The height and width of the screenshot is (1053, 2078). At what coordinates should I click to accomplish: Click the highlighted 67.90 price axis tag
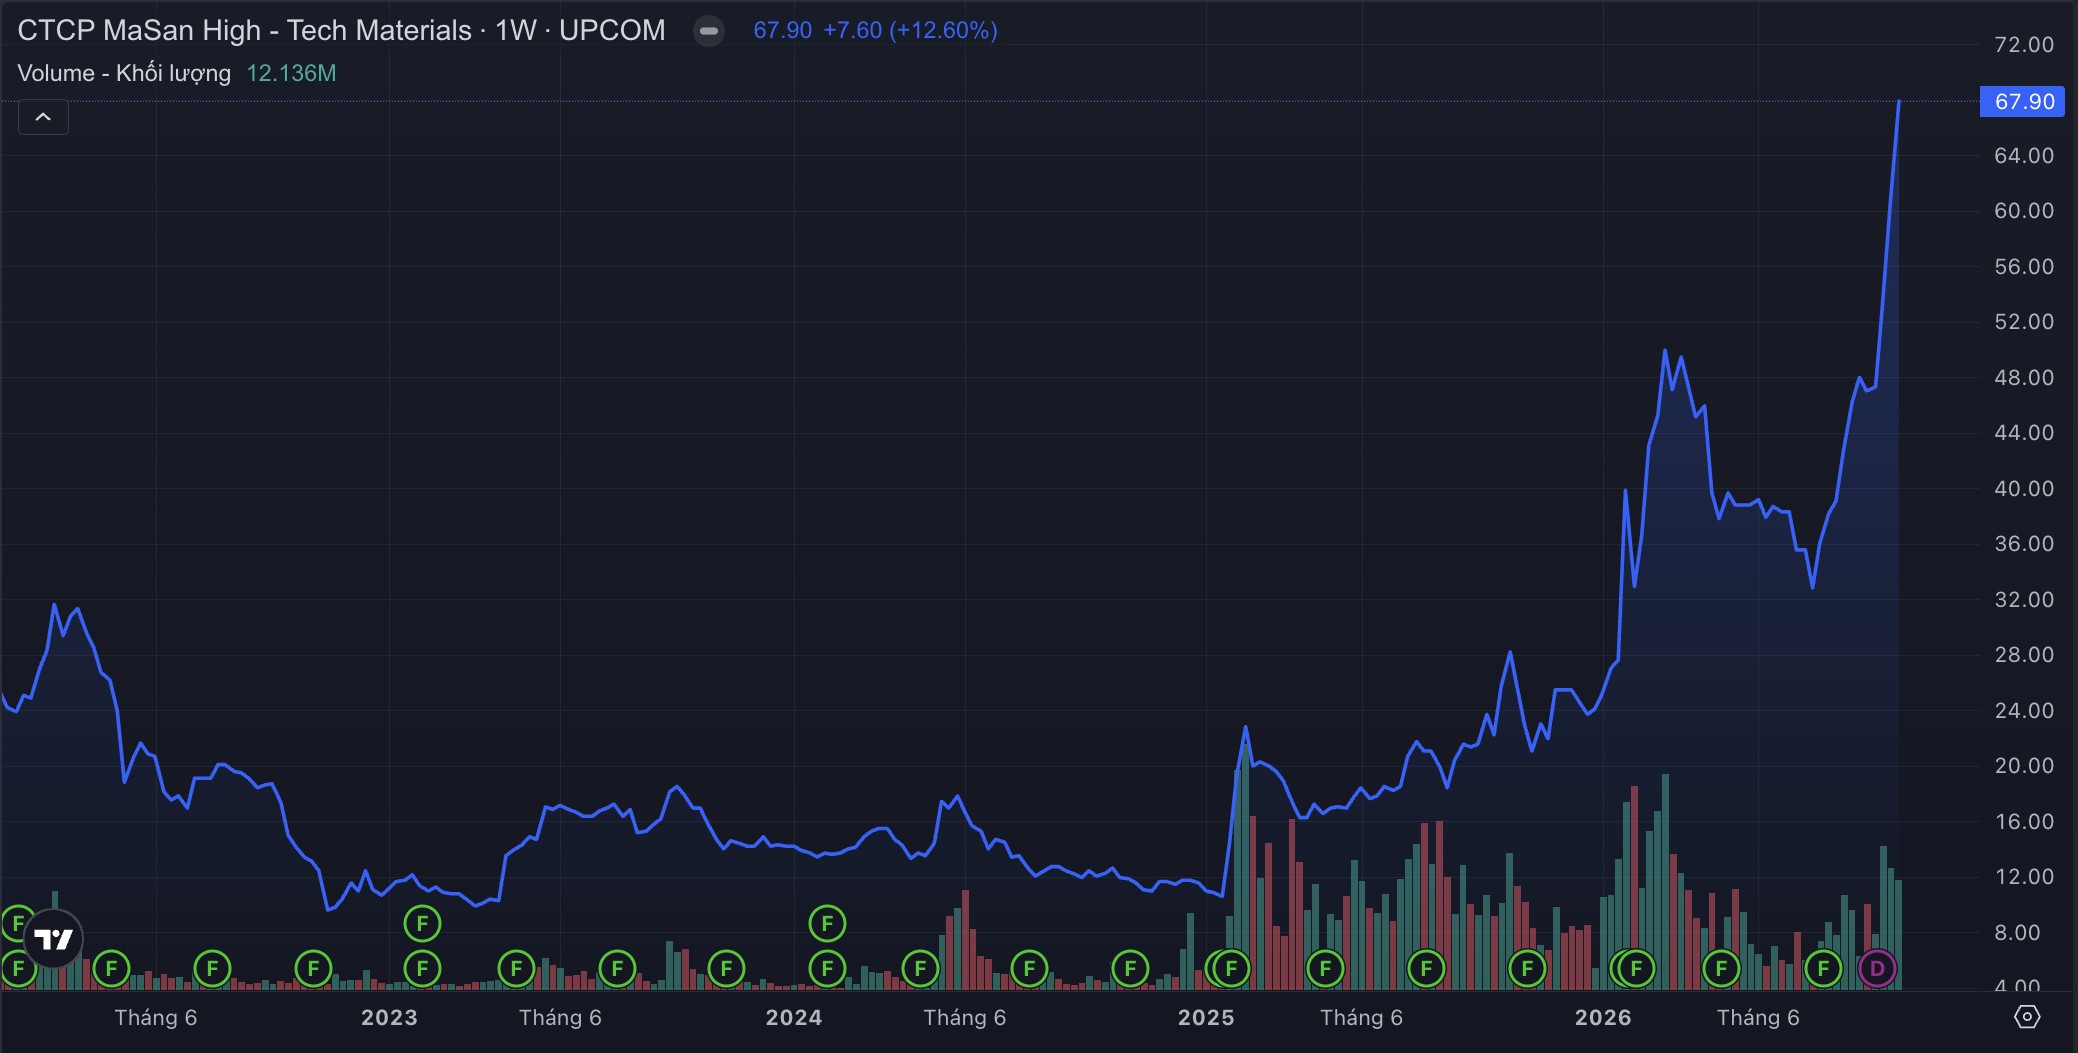point(2022,101)
